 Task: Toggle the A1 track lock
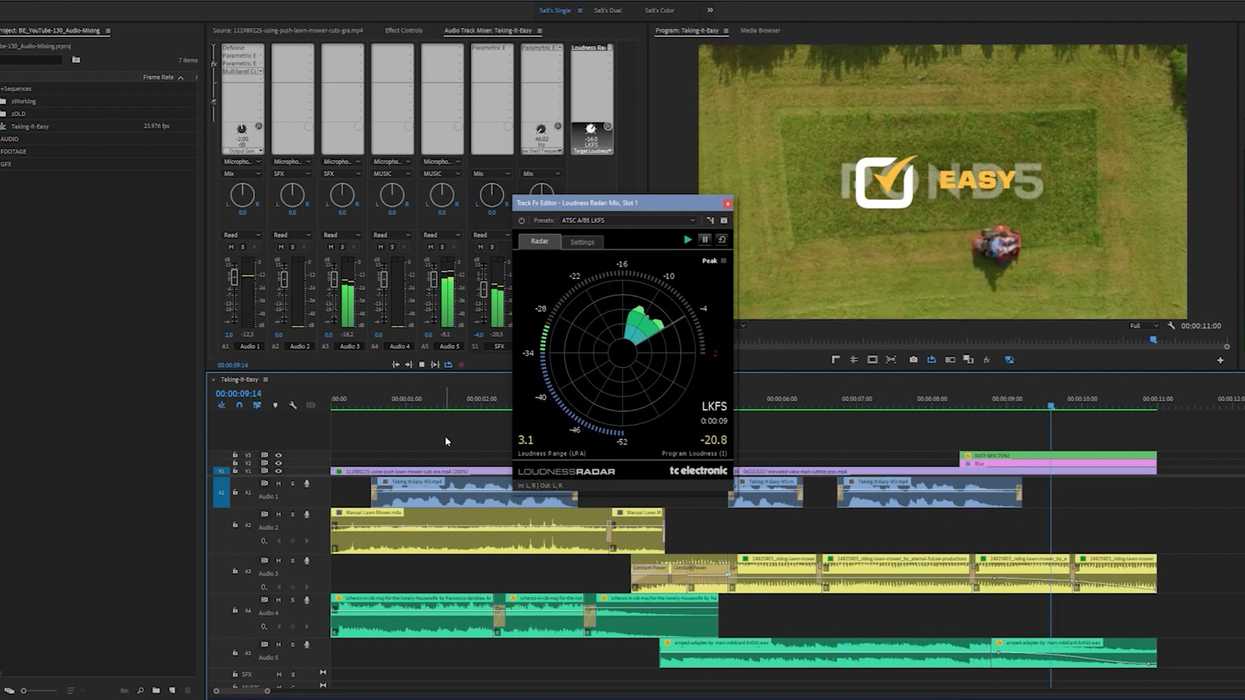235,492
